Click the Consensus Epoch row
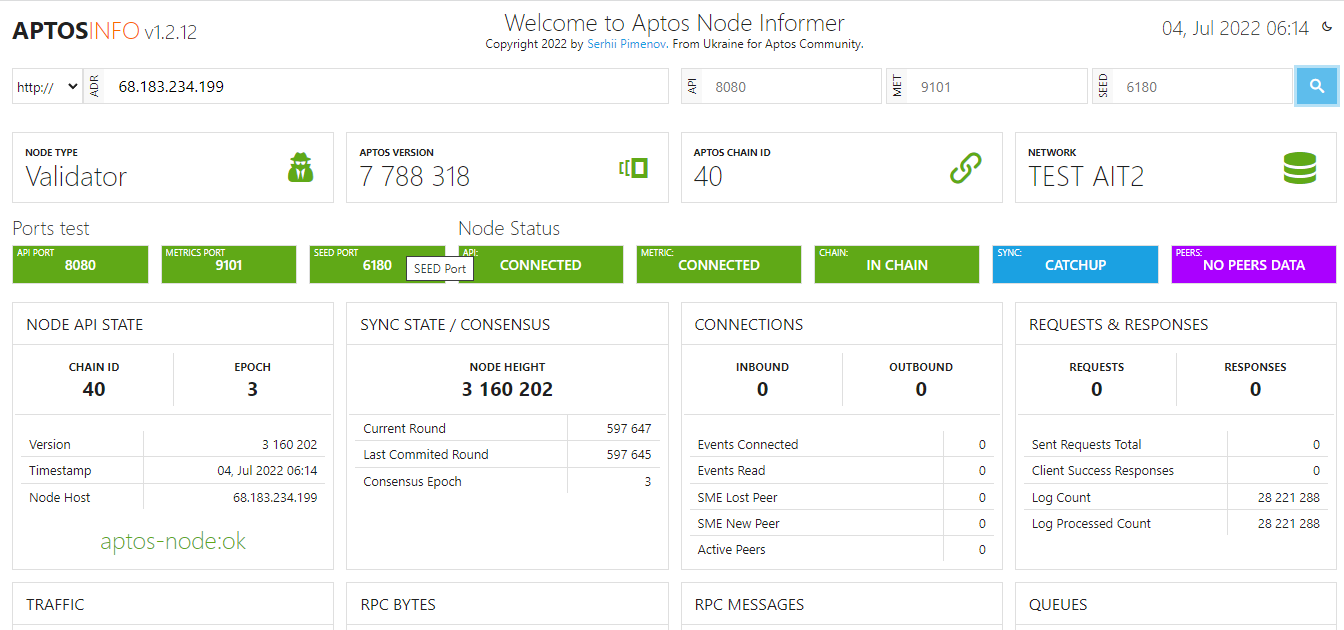The height and width of the screenshot is (630, 1344). tap(507, 481)
